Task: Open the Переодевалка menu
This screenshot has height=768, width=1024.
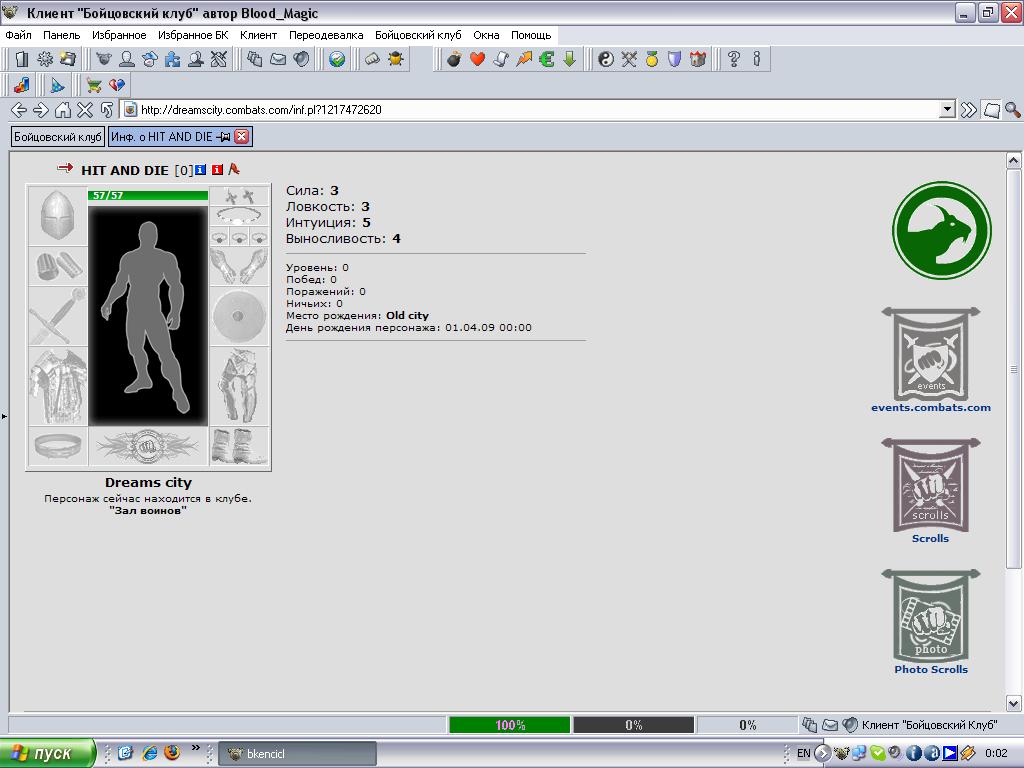Action: [326, 35]
